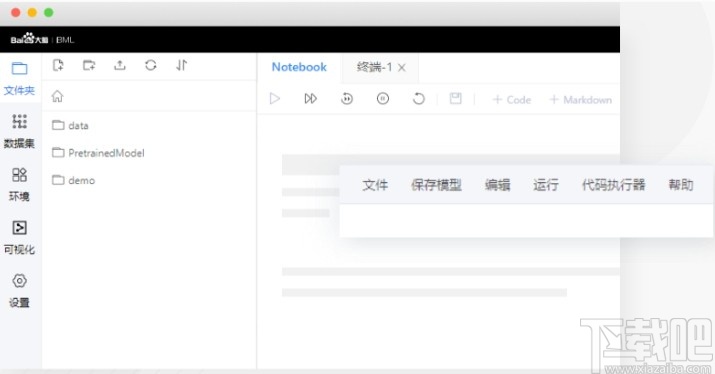The height and width of the screenshot is (374, 715).
Task: Click the Baidu BML logo
Action: pos(42,39)
